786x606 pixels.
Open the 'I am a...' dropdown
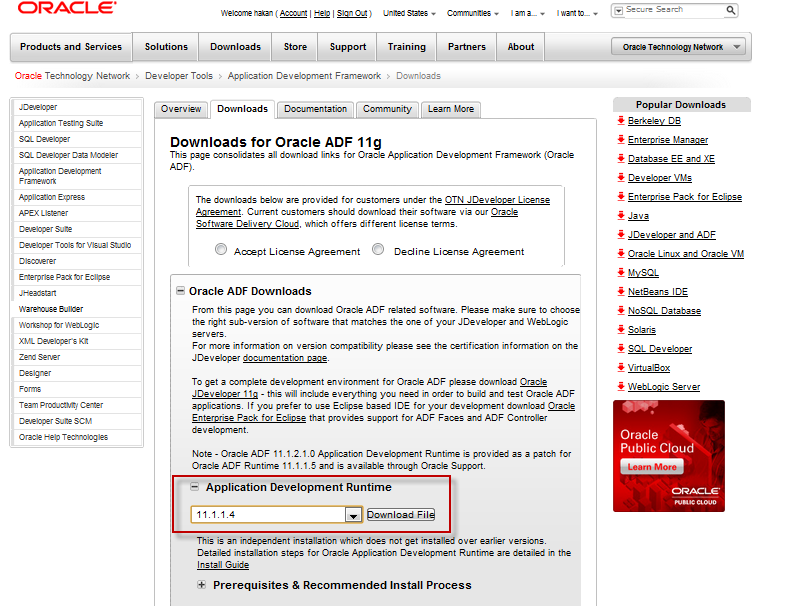click(x=527, y=14)
